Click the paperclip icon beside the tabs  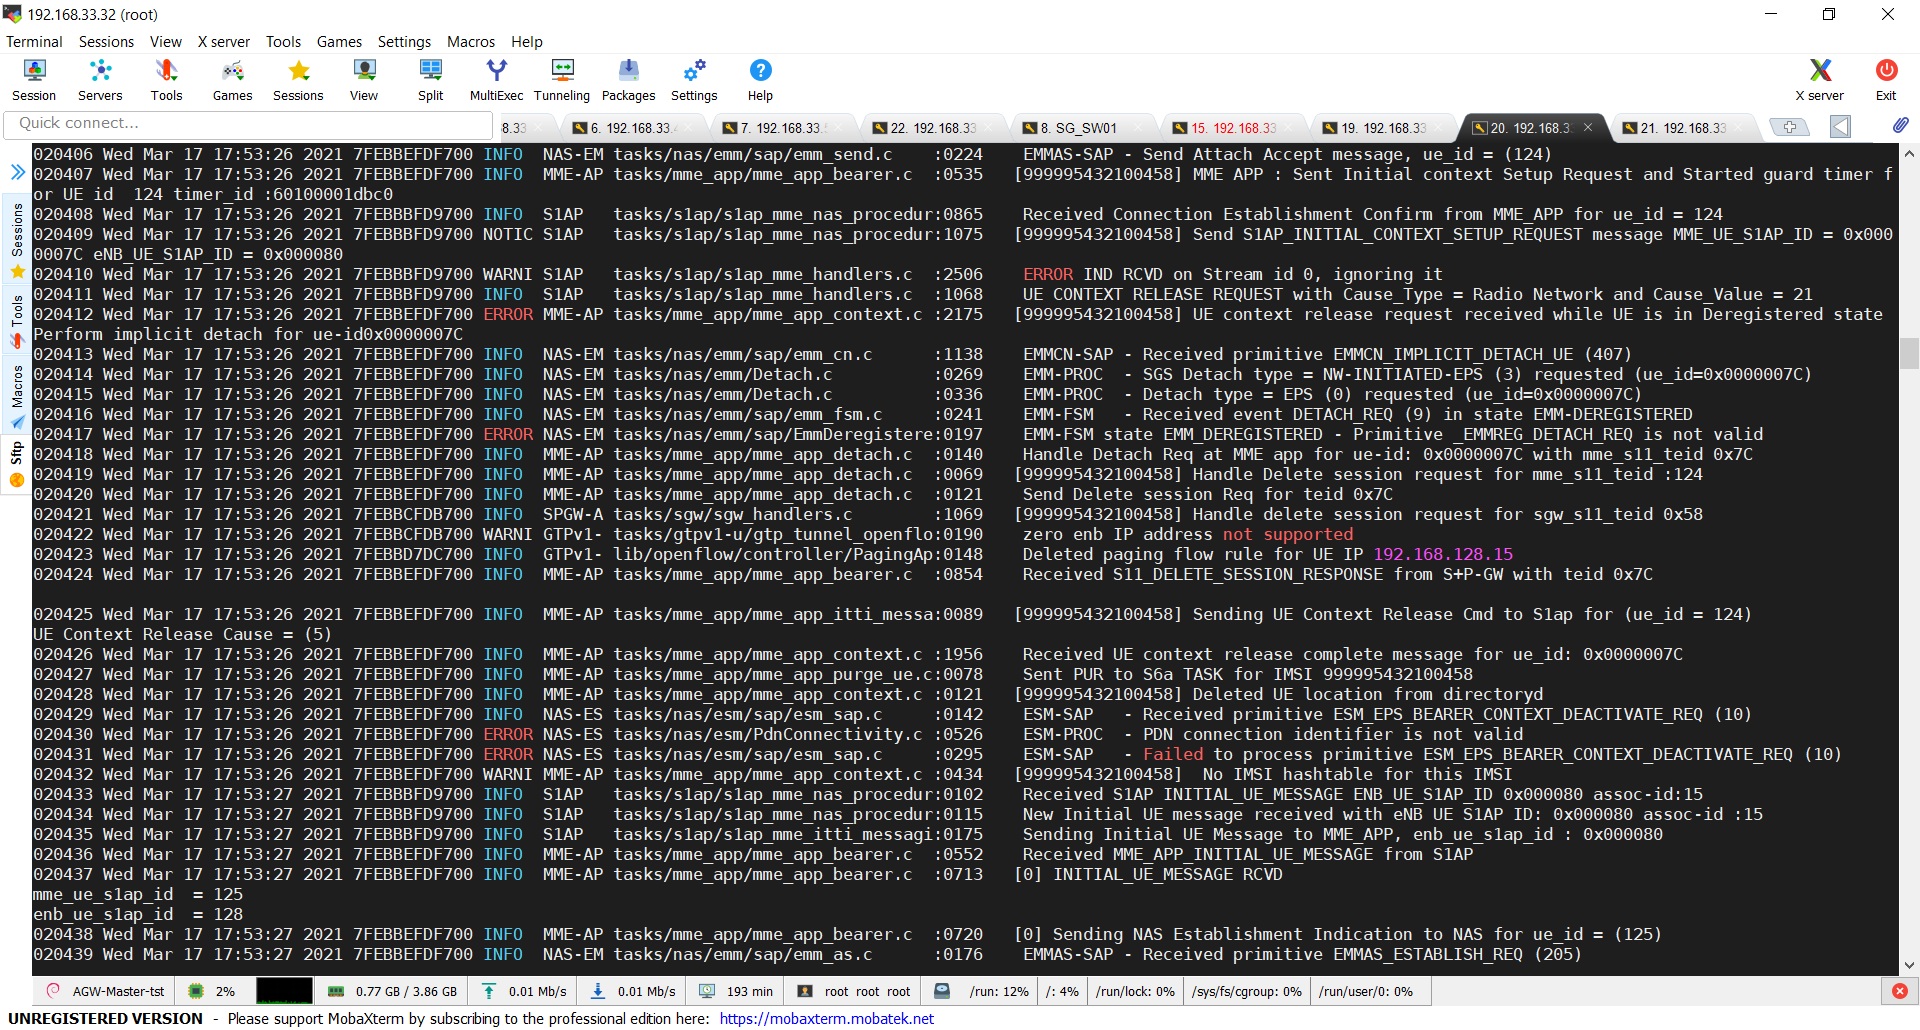(1901, 126)
